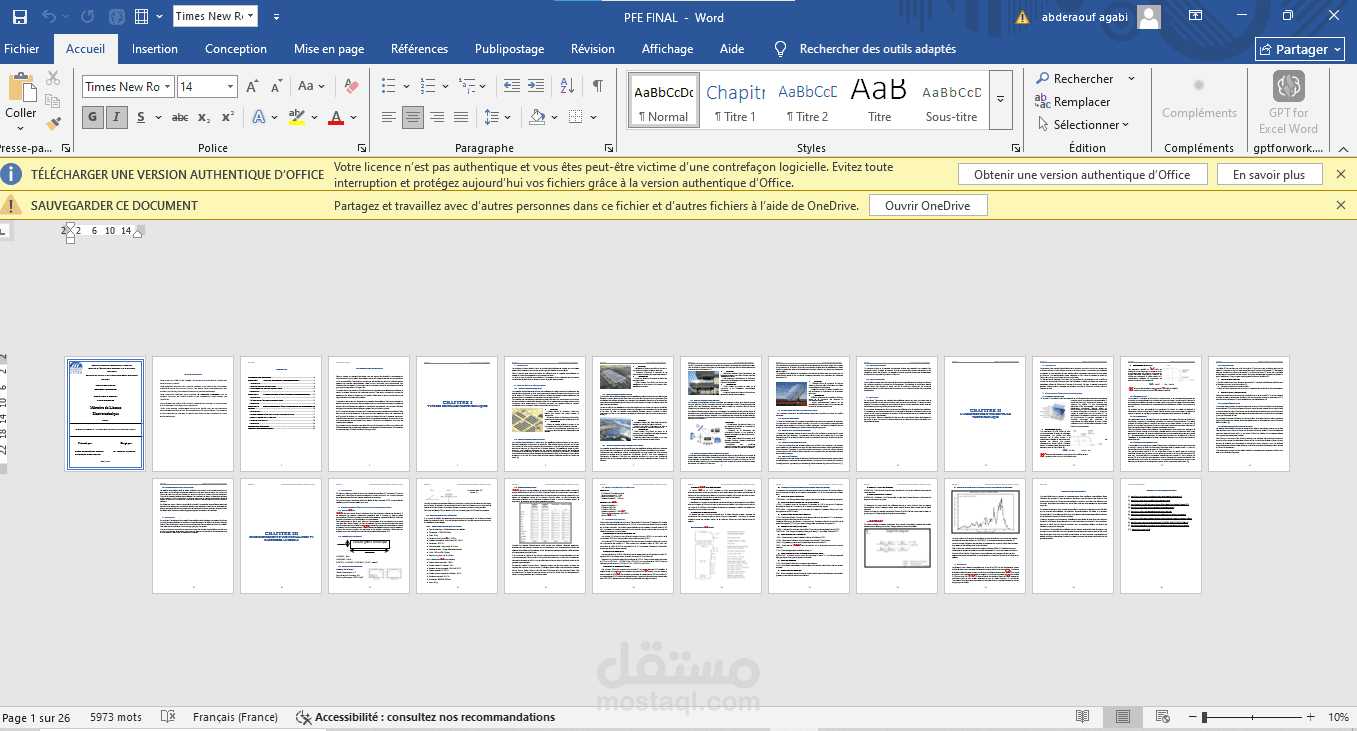1357x731 pixels.
Task: Switch to the Conception tab
Action: 236,49
